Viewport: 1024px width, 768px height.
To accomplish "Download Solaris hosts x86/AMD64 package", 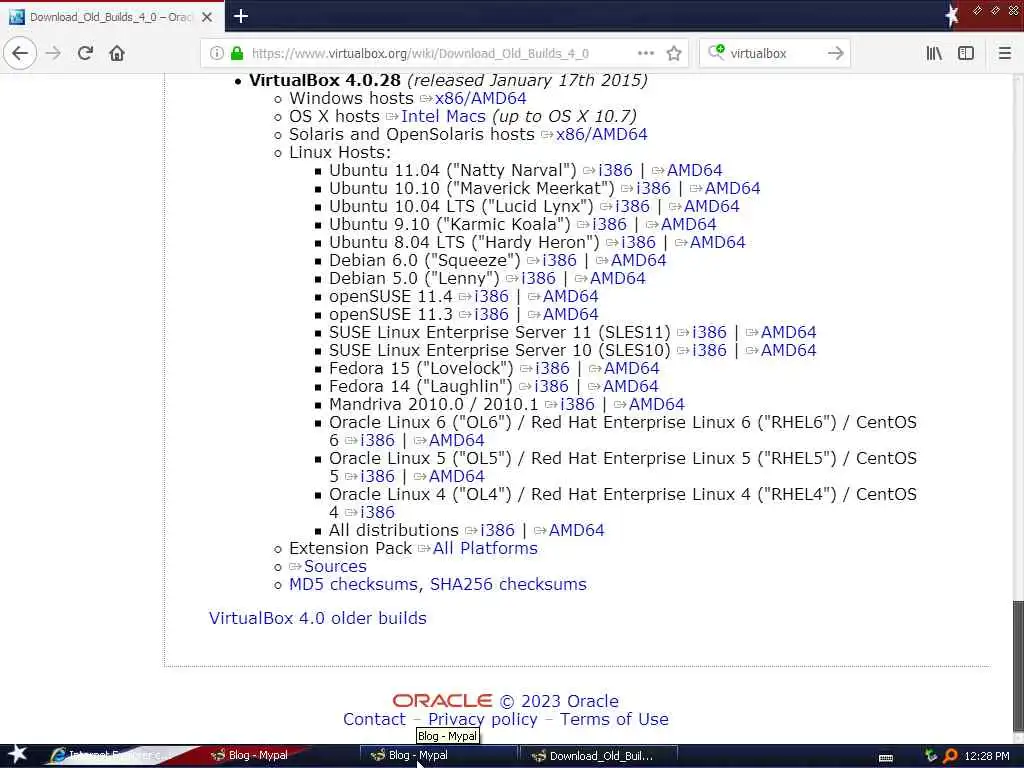I will click(x=601, y=135).
